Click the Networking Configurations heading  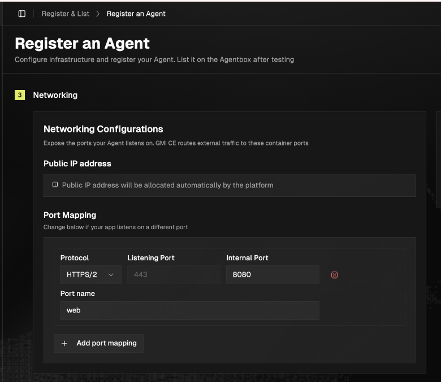tap(103, 129)
